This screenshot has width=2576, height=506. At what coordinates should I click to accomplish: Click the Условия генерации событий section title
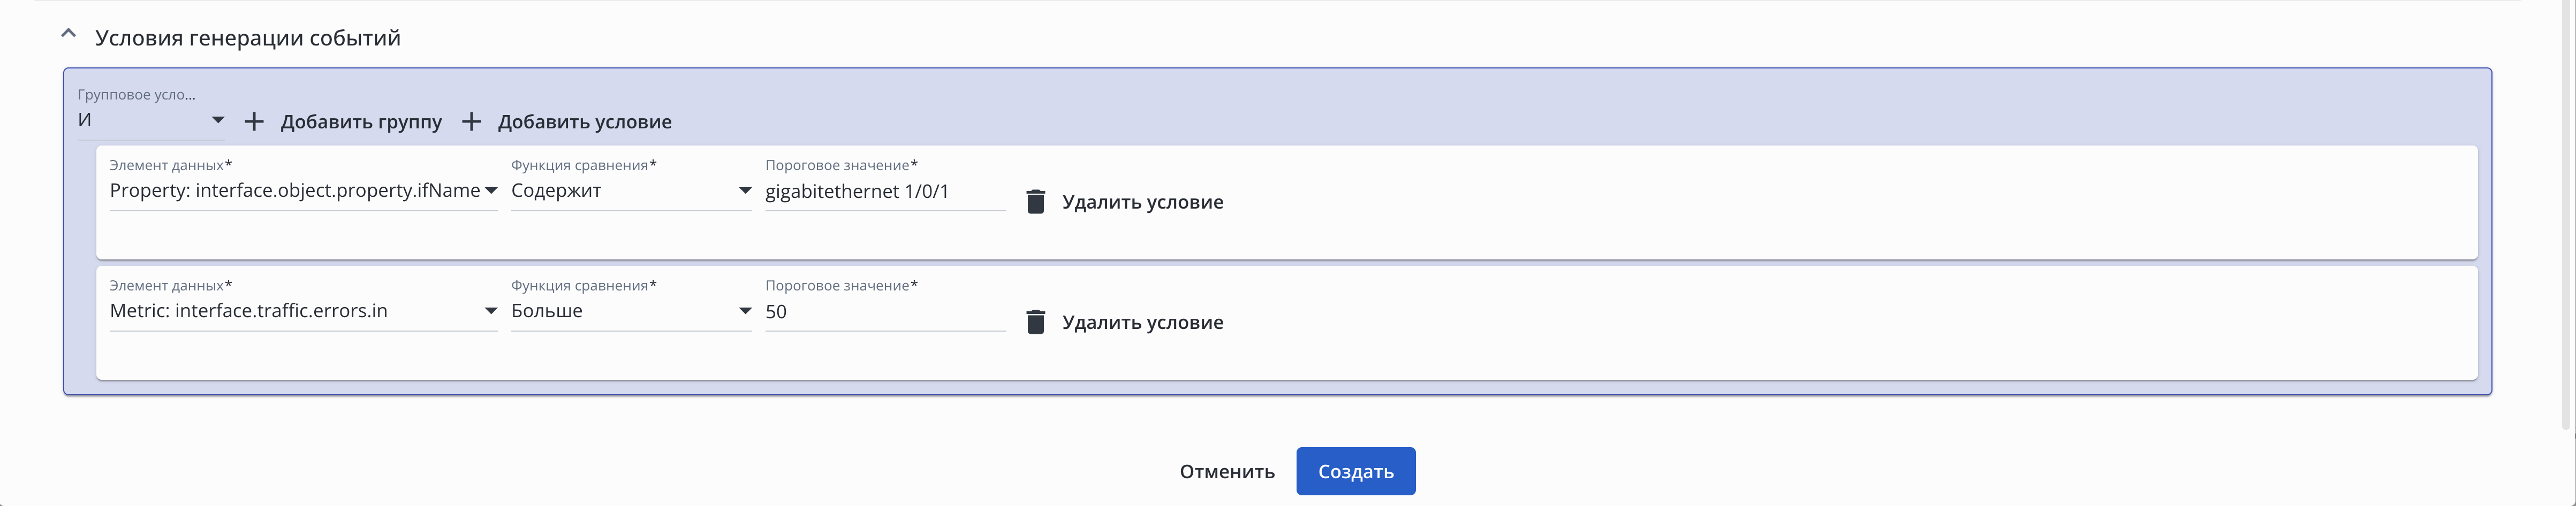point(248,38)
